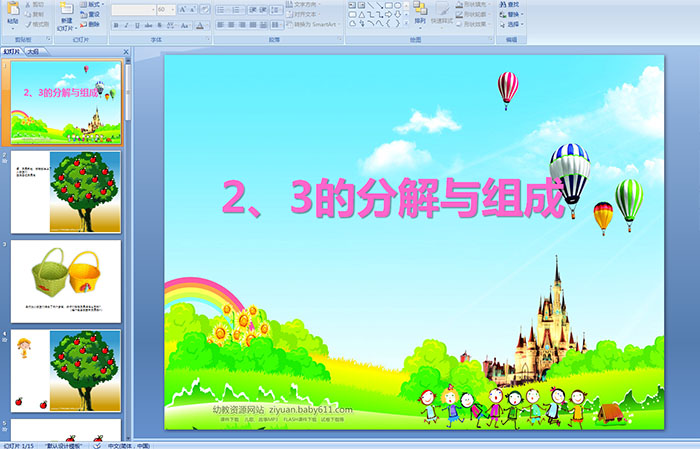This screenshot has width=700, height=449.
Task: Select the Text Box shape
Action: 352,5
